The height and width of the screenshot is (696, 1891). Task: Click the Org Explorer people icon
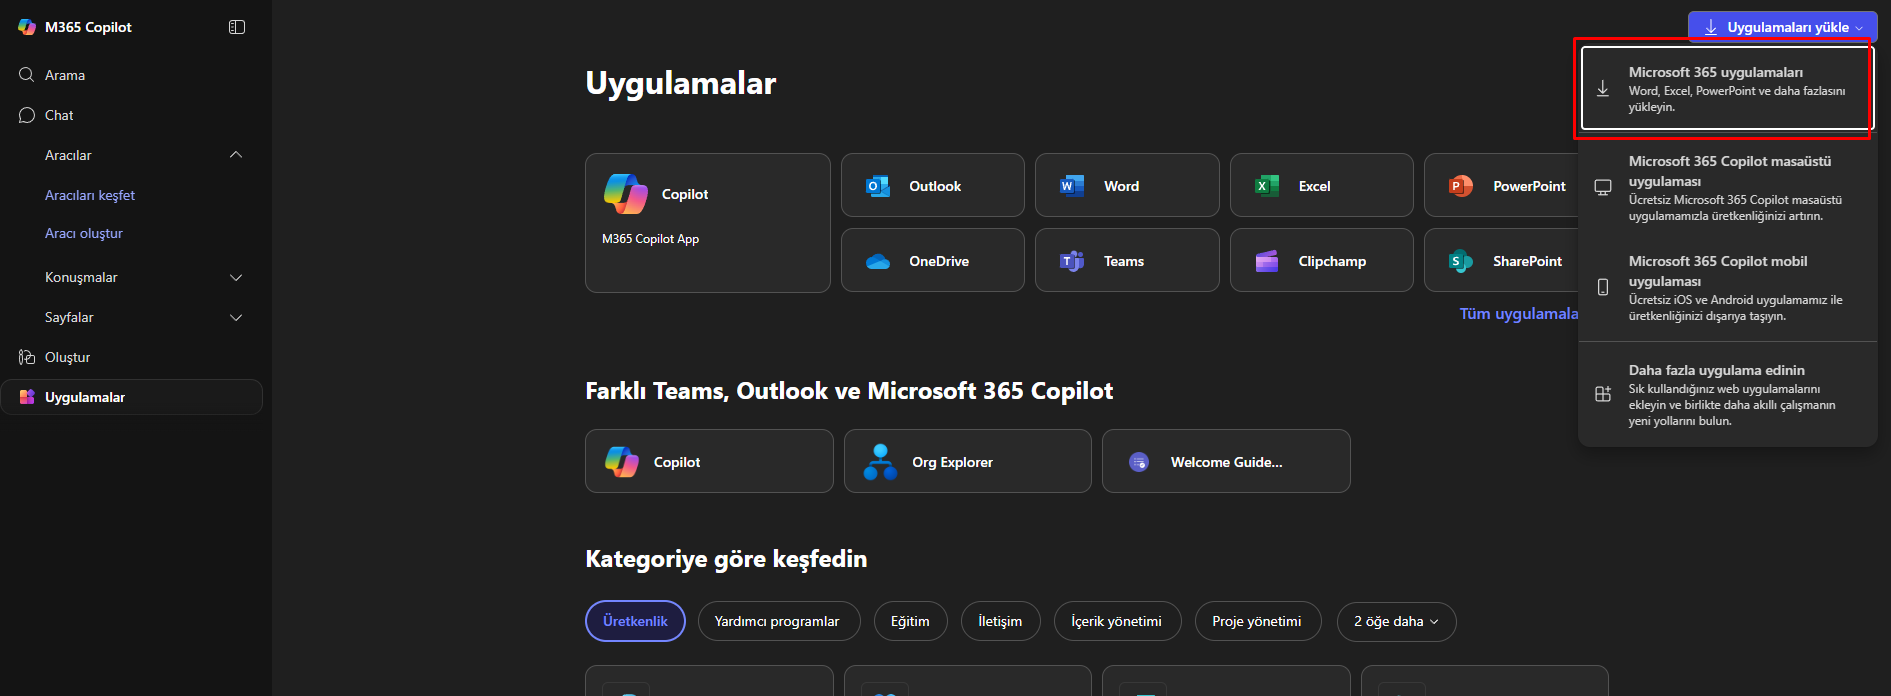[x=880, y=462]
